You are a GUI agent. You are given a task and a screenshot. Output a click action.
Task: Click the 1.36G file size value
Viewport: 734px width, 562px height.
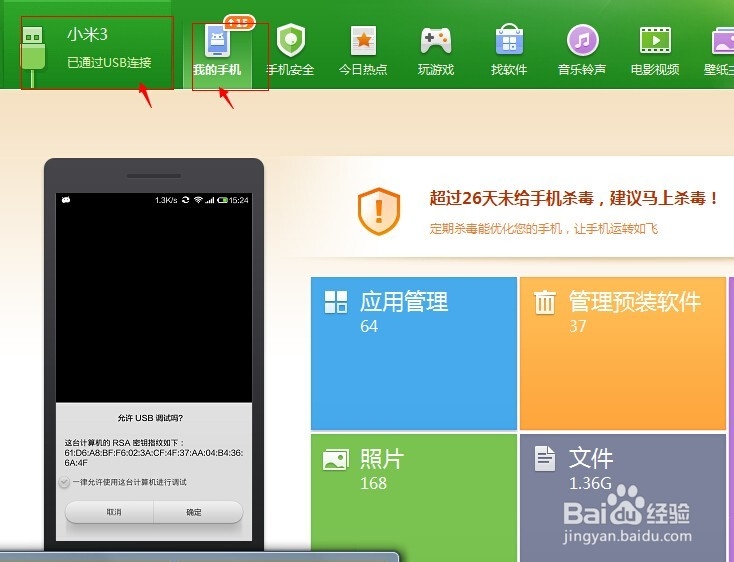pyautogui.click(x=590, y=483)
